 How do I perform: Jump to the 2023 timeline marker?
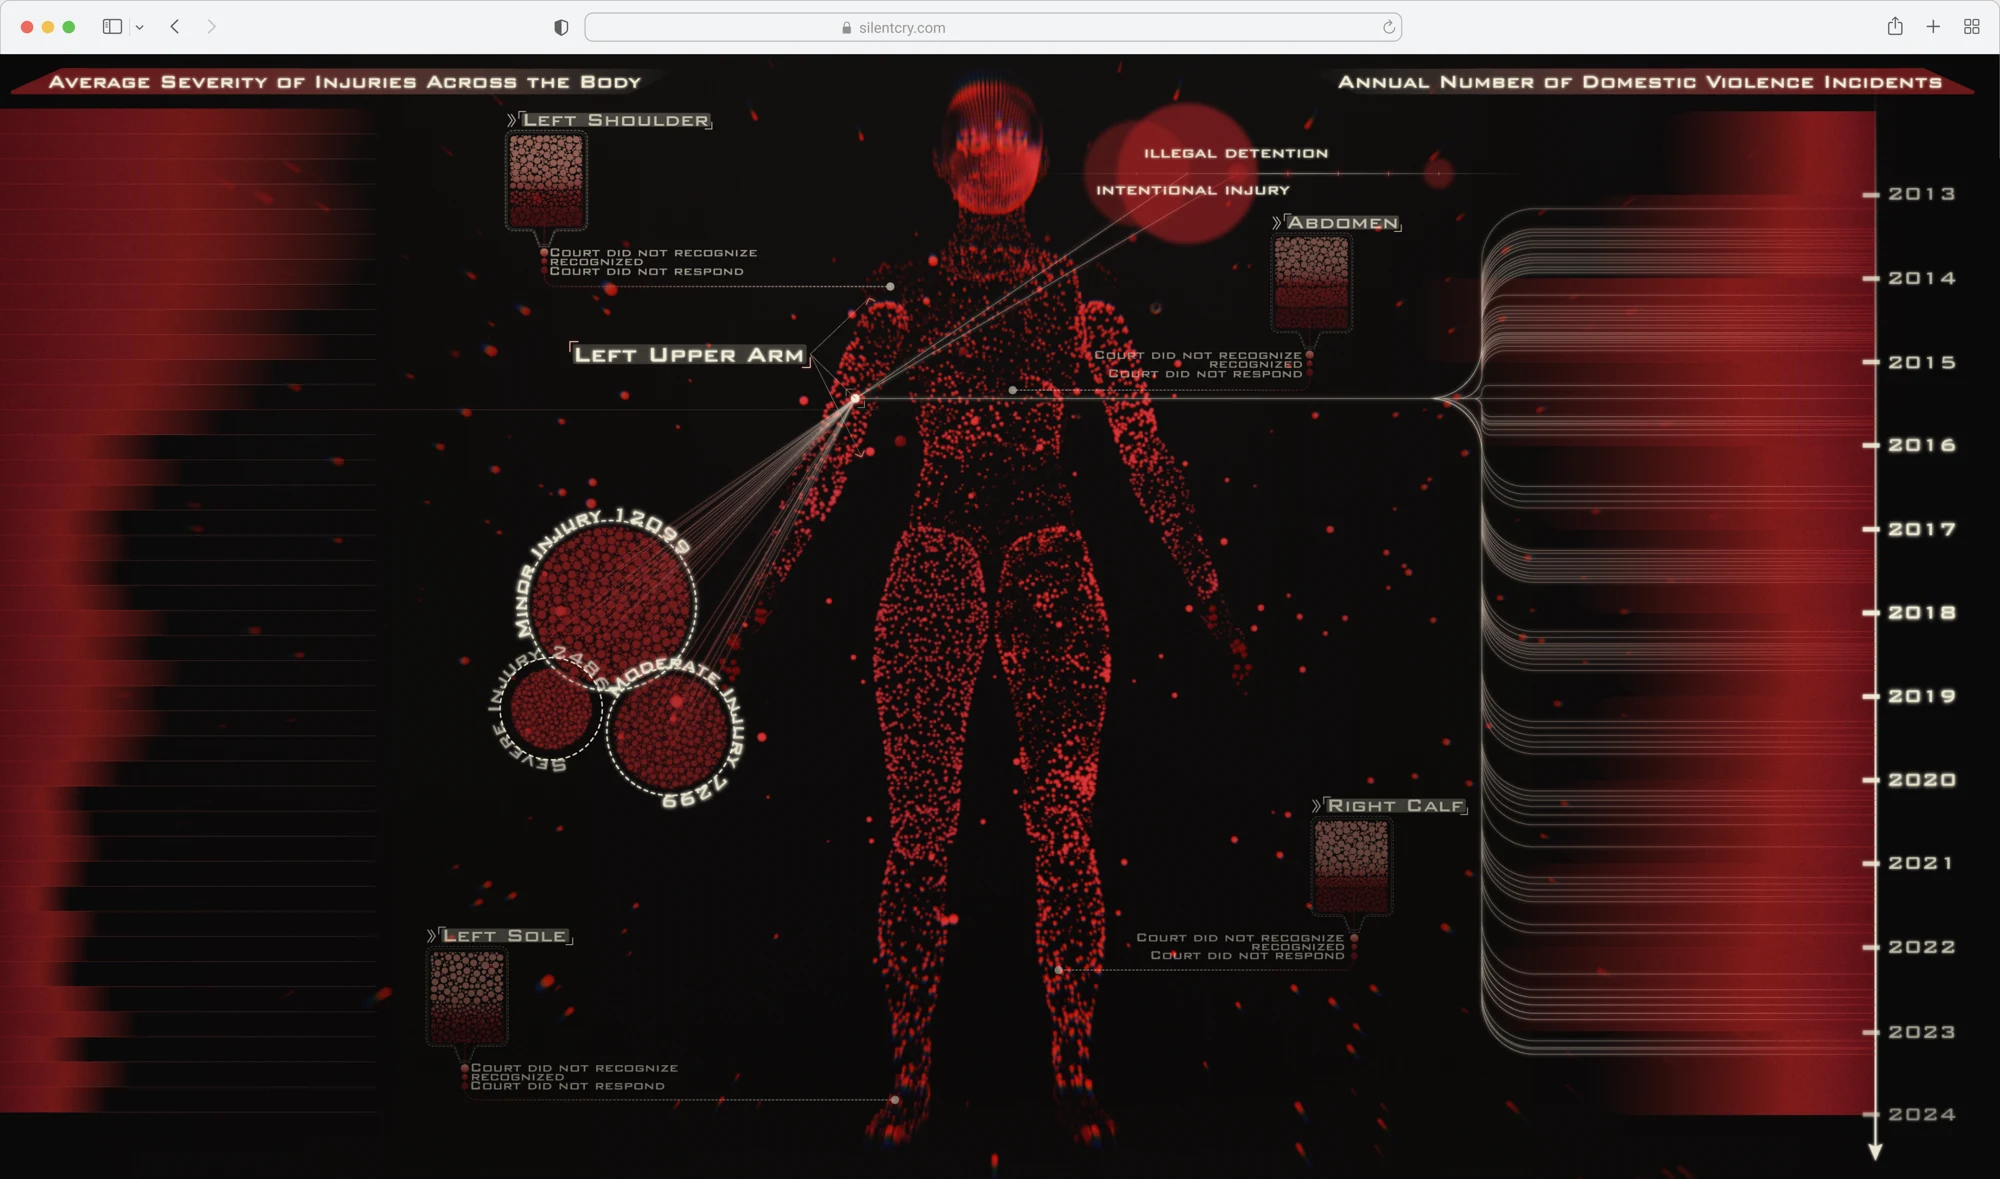pyautogui.click(x=1921, y=1032)
